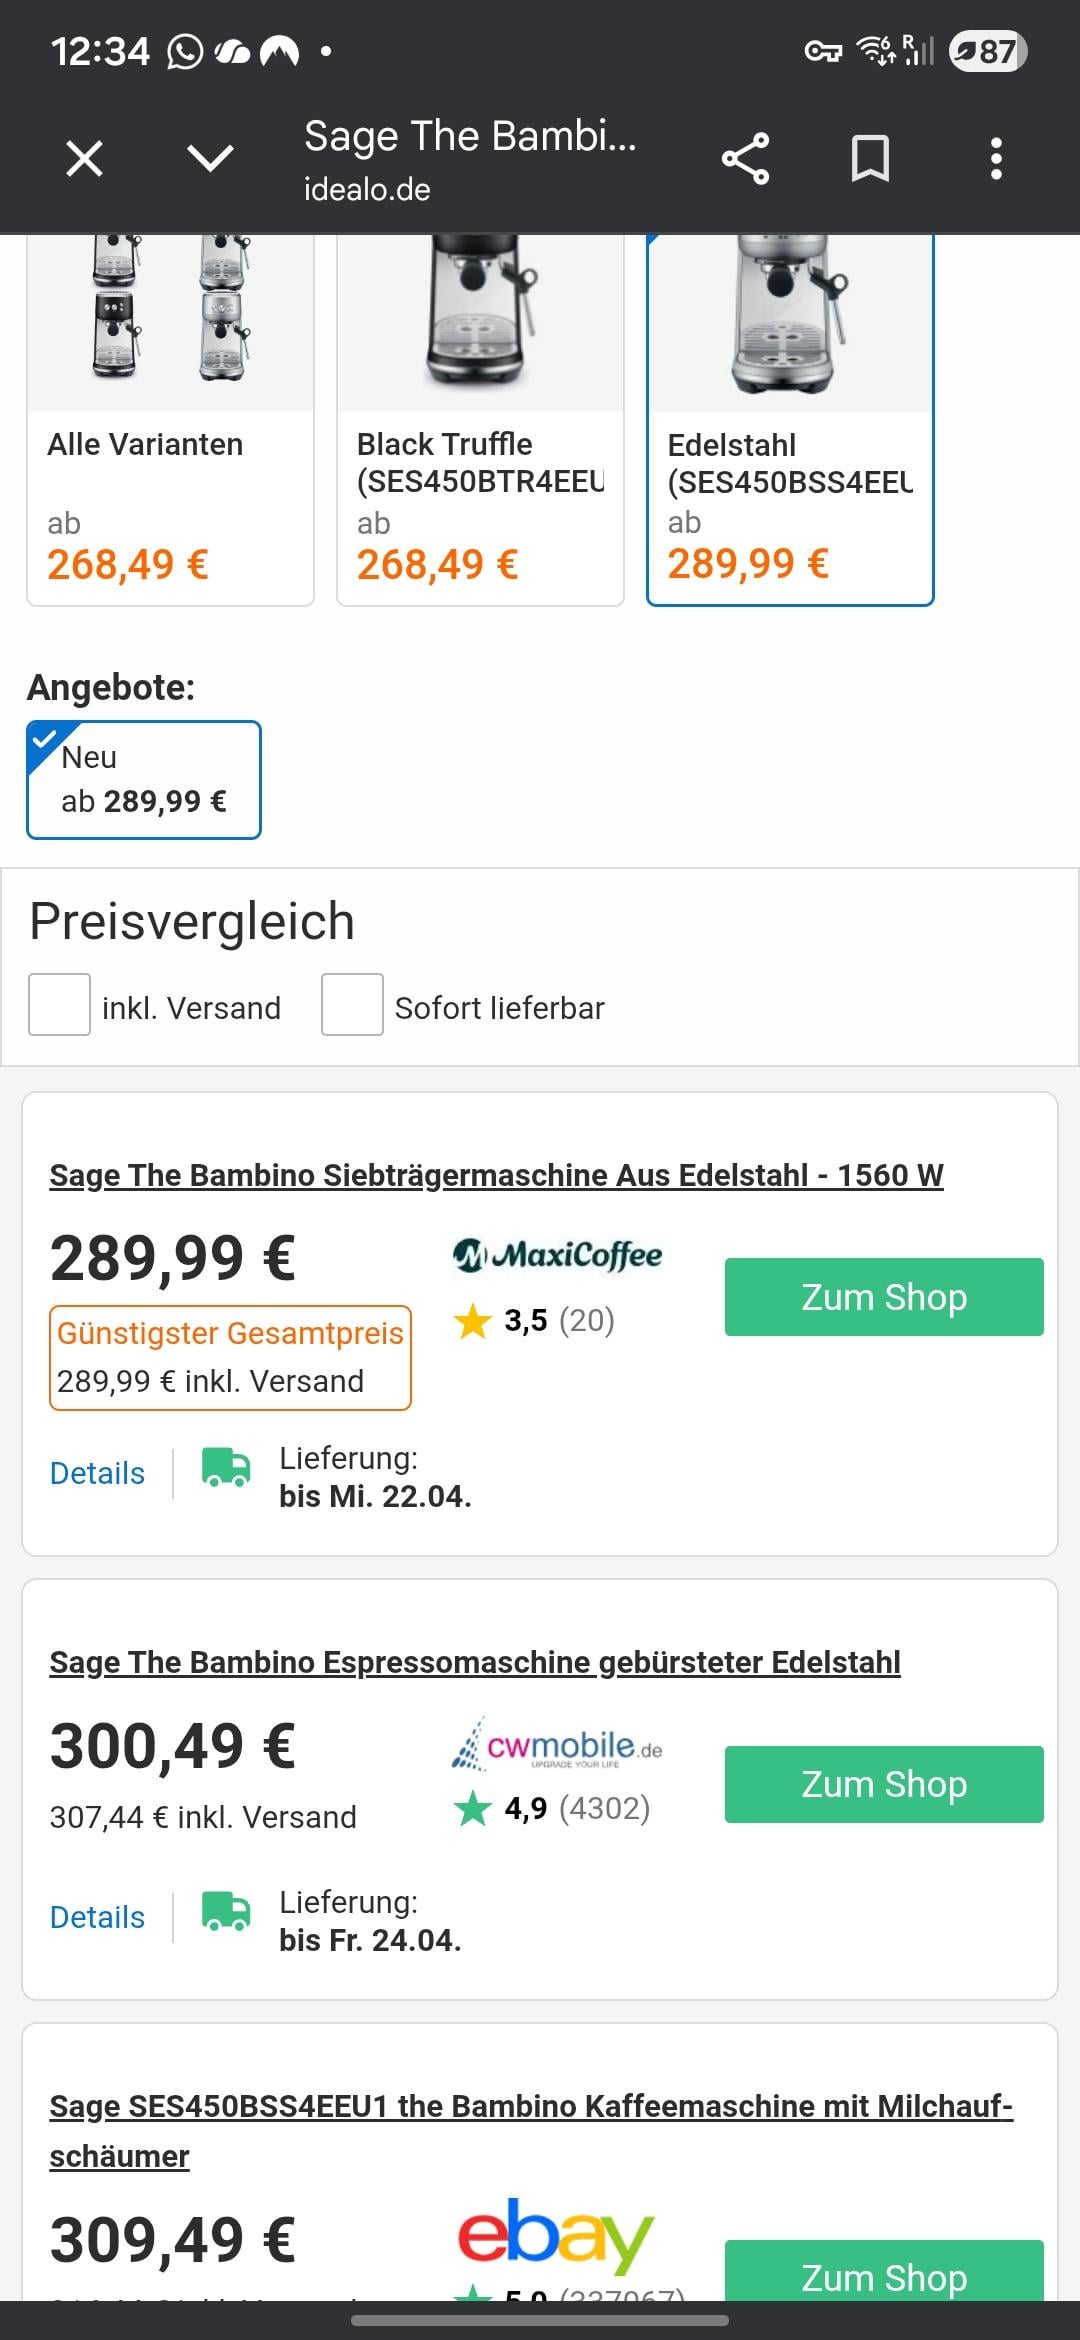Expand Details for the MaxiCoffee offer
Viewport: 1080px width, 2340px height.
click(97, 1473)
